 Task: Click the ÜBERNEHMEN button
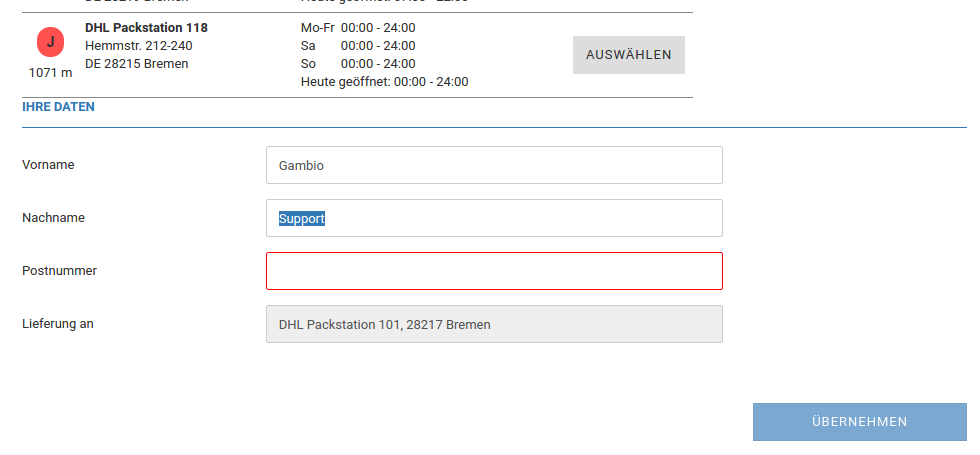click(859, 422)
